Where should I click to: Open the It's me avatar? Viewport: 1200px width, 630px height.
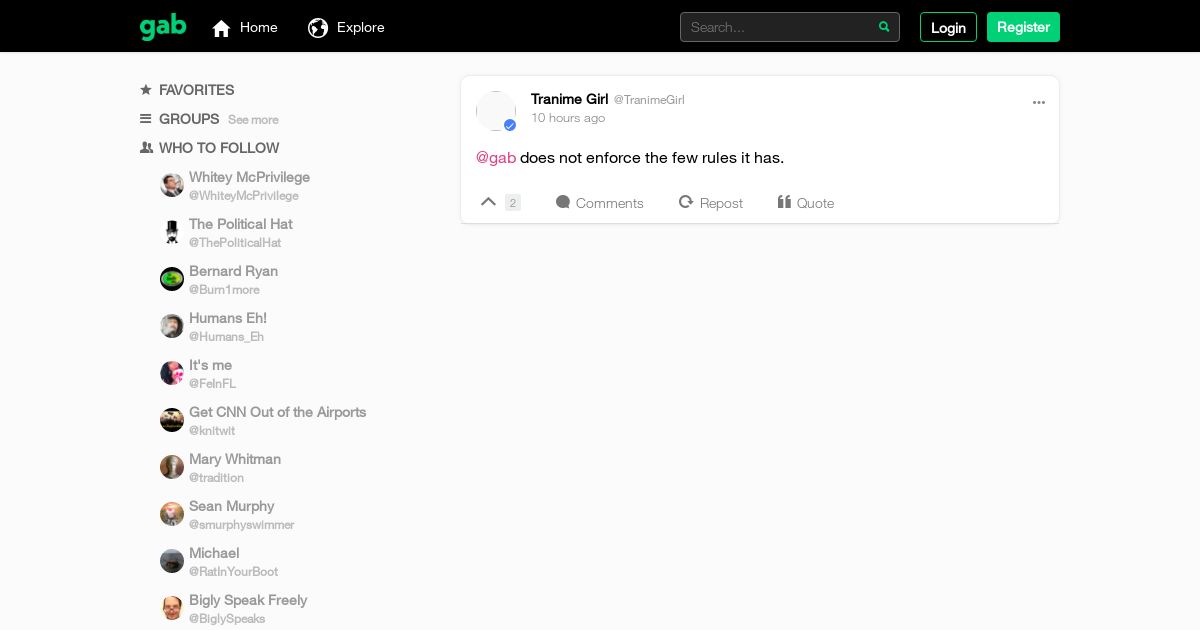pos(172,373)
